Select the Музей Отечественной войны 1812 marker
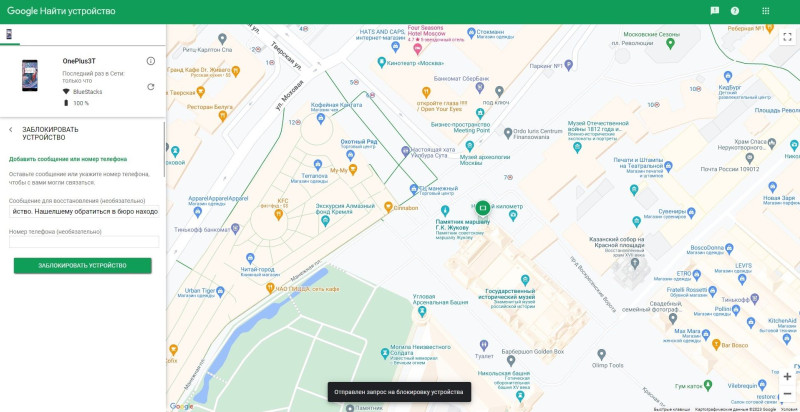The height and width of the screenshot is (412, 800). click(577, 147)
